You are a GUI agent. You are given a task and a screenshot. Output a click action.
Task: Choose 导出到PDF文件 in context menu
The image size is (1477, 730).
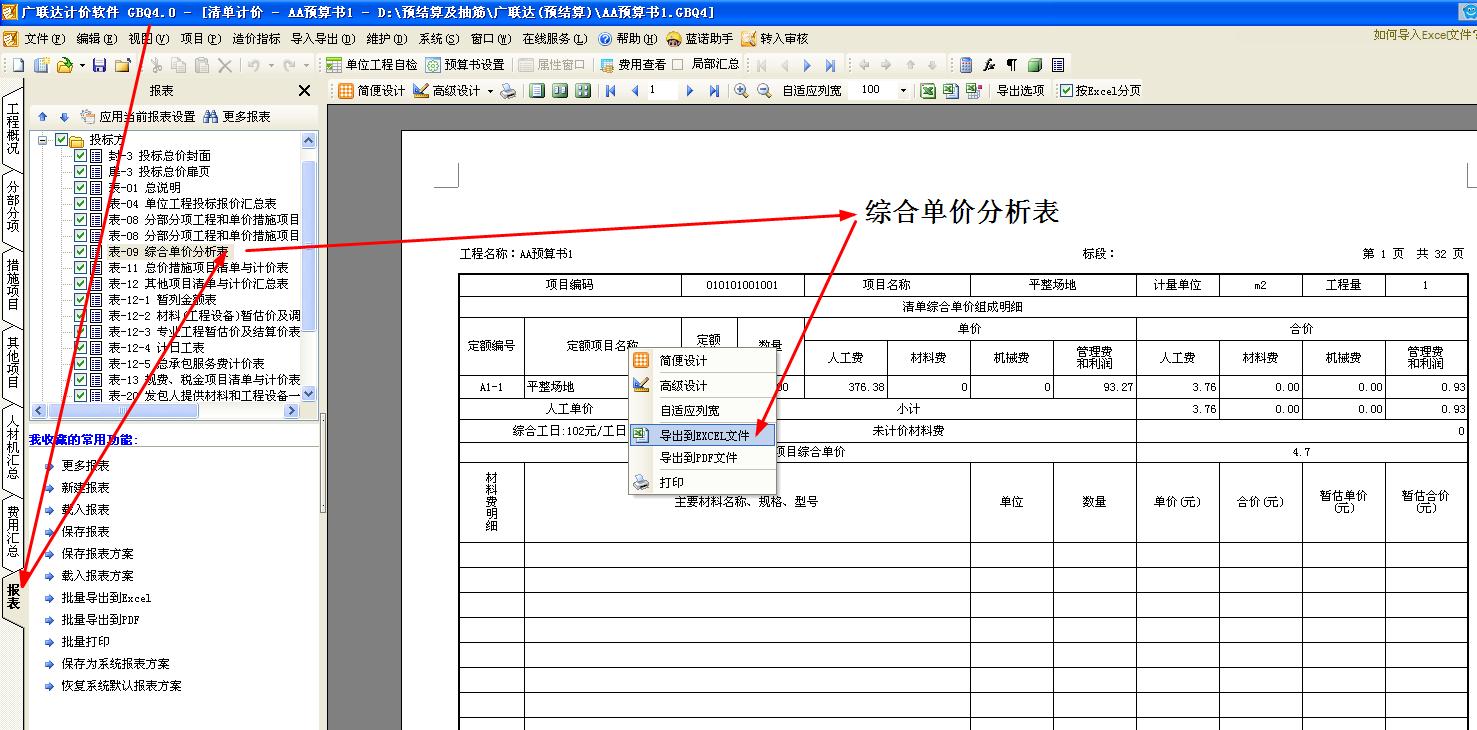point(702,458)
